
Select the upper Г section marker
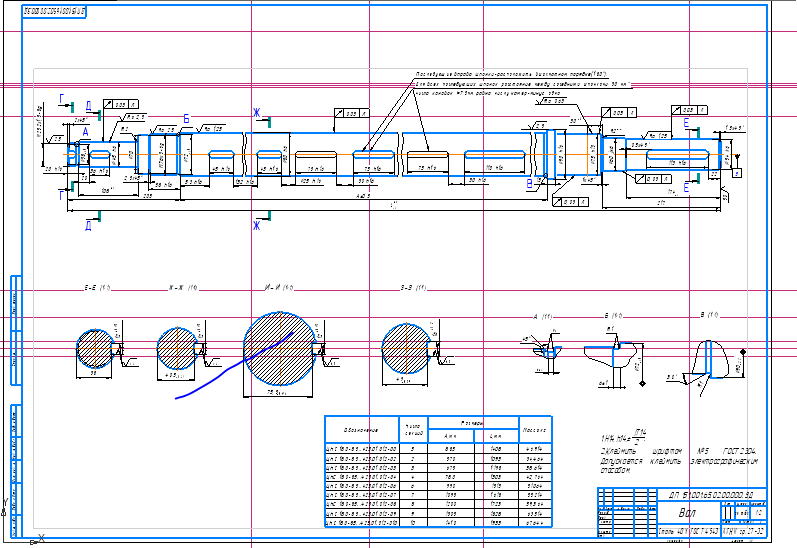tap(64, 99)
